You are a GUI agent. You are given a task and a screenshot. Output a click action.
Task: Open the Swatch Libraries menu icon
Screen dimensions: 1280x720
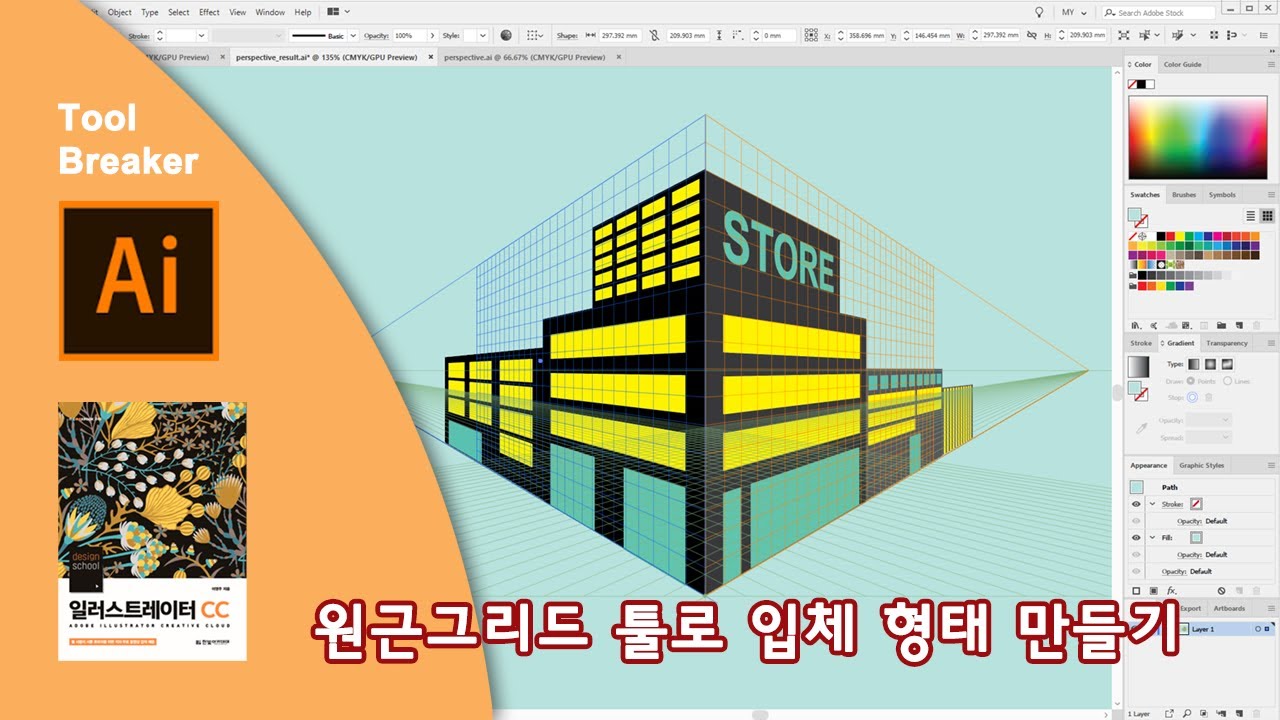click(1137, 325)
